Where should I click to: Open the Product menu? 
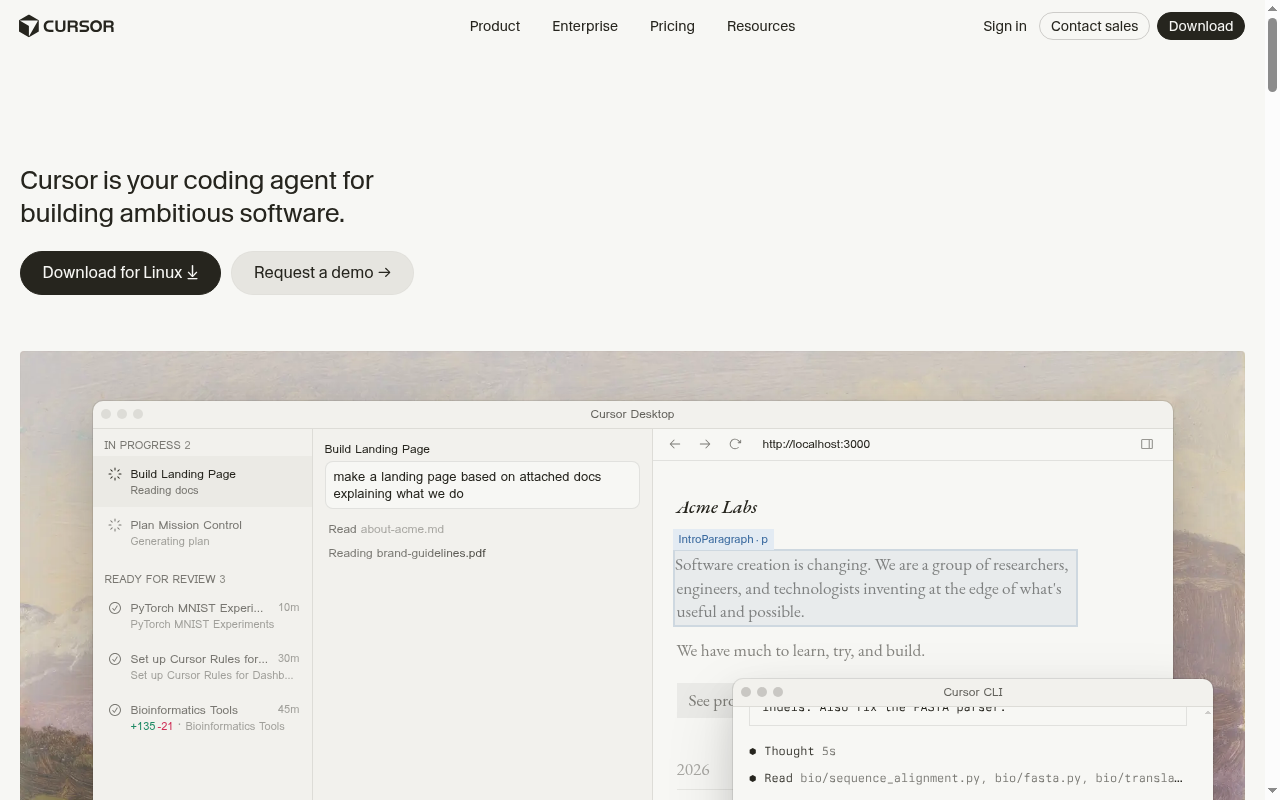tap(495, 26)
